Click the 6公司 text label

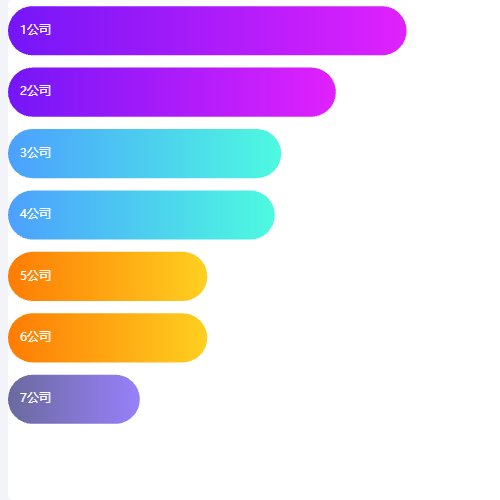[35, 337]
